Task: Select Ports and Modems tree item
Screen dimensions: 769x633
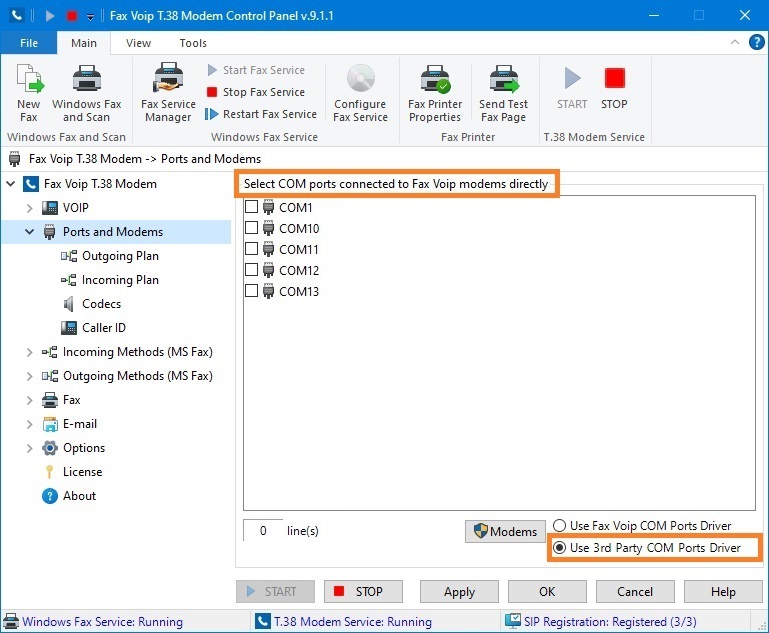Action: pos(103,232)
